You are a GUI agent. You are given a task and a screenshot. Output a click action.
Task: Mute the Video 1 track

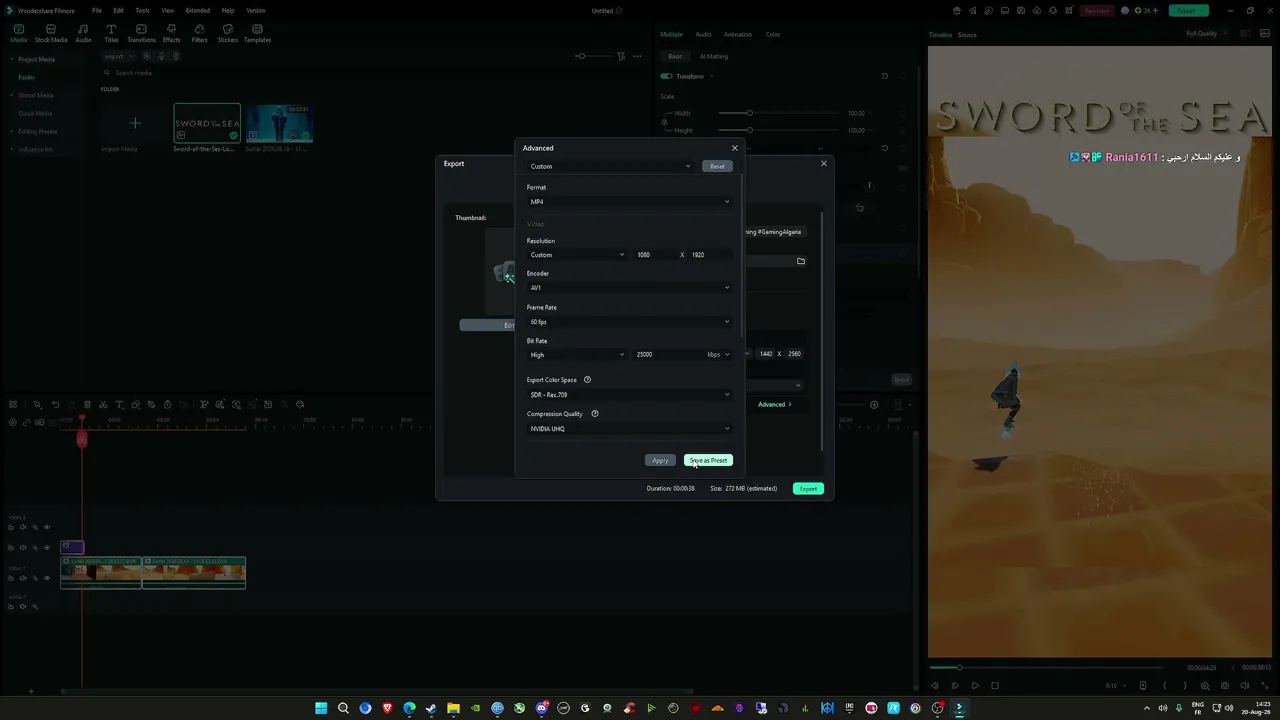point(23,578)
